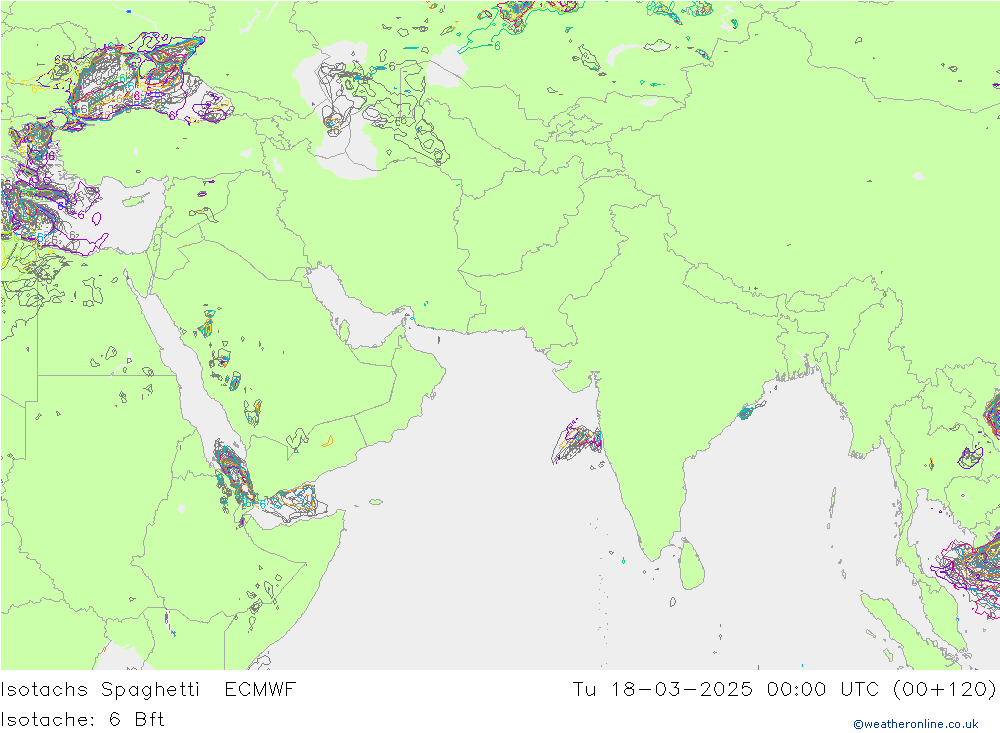Viewport: 1000px width, 733px height.
Task: Click the weatheronline.co.uk copyright link
Action: pos(915,724)
